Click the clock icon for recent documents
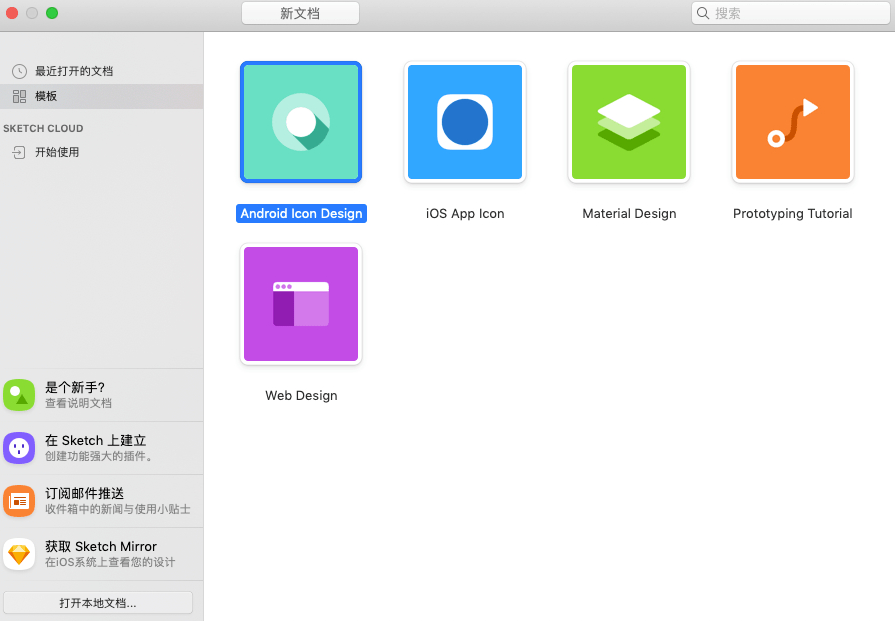The width and height of the screenshot is (895, 621). 19,71
